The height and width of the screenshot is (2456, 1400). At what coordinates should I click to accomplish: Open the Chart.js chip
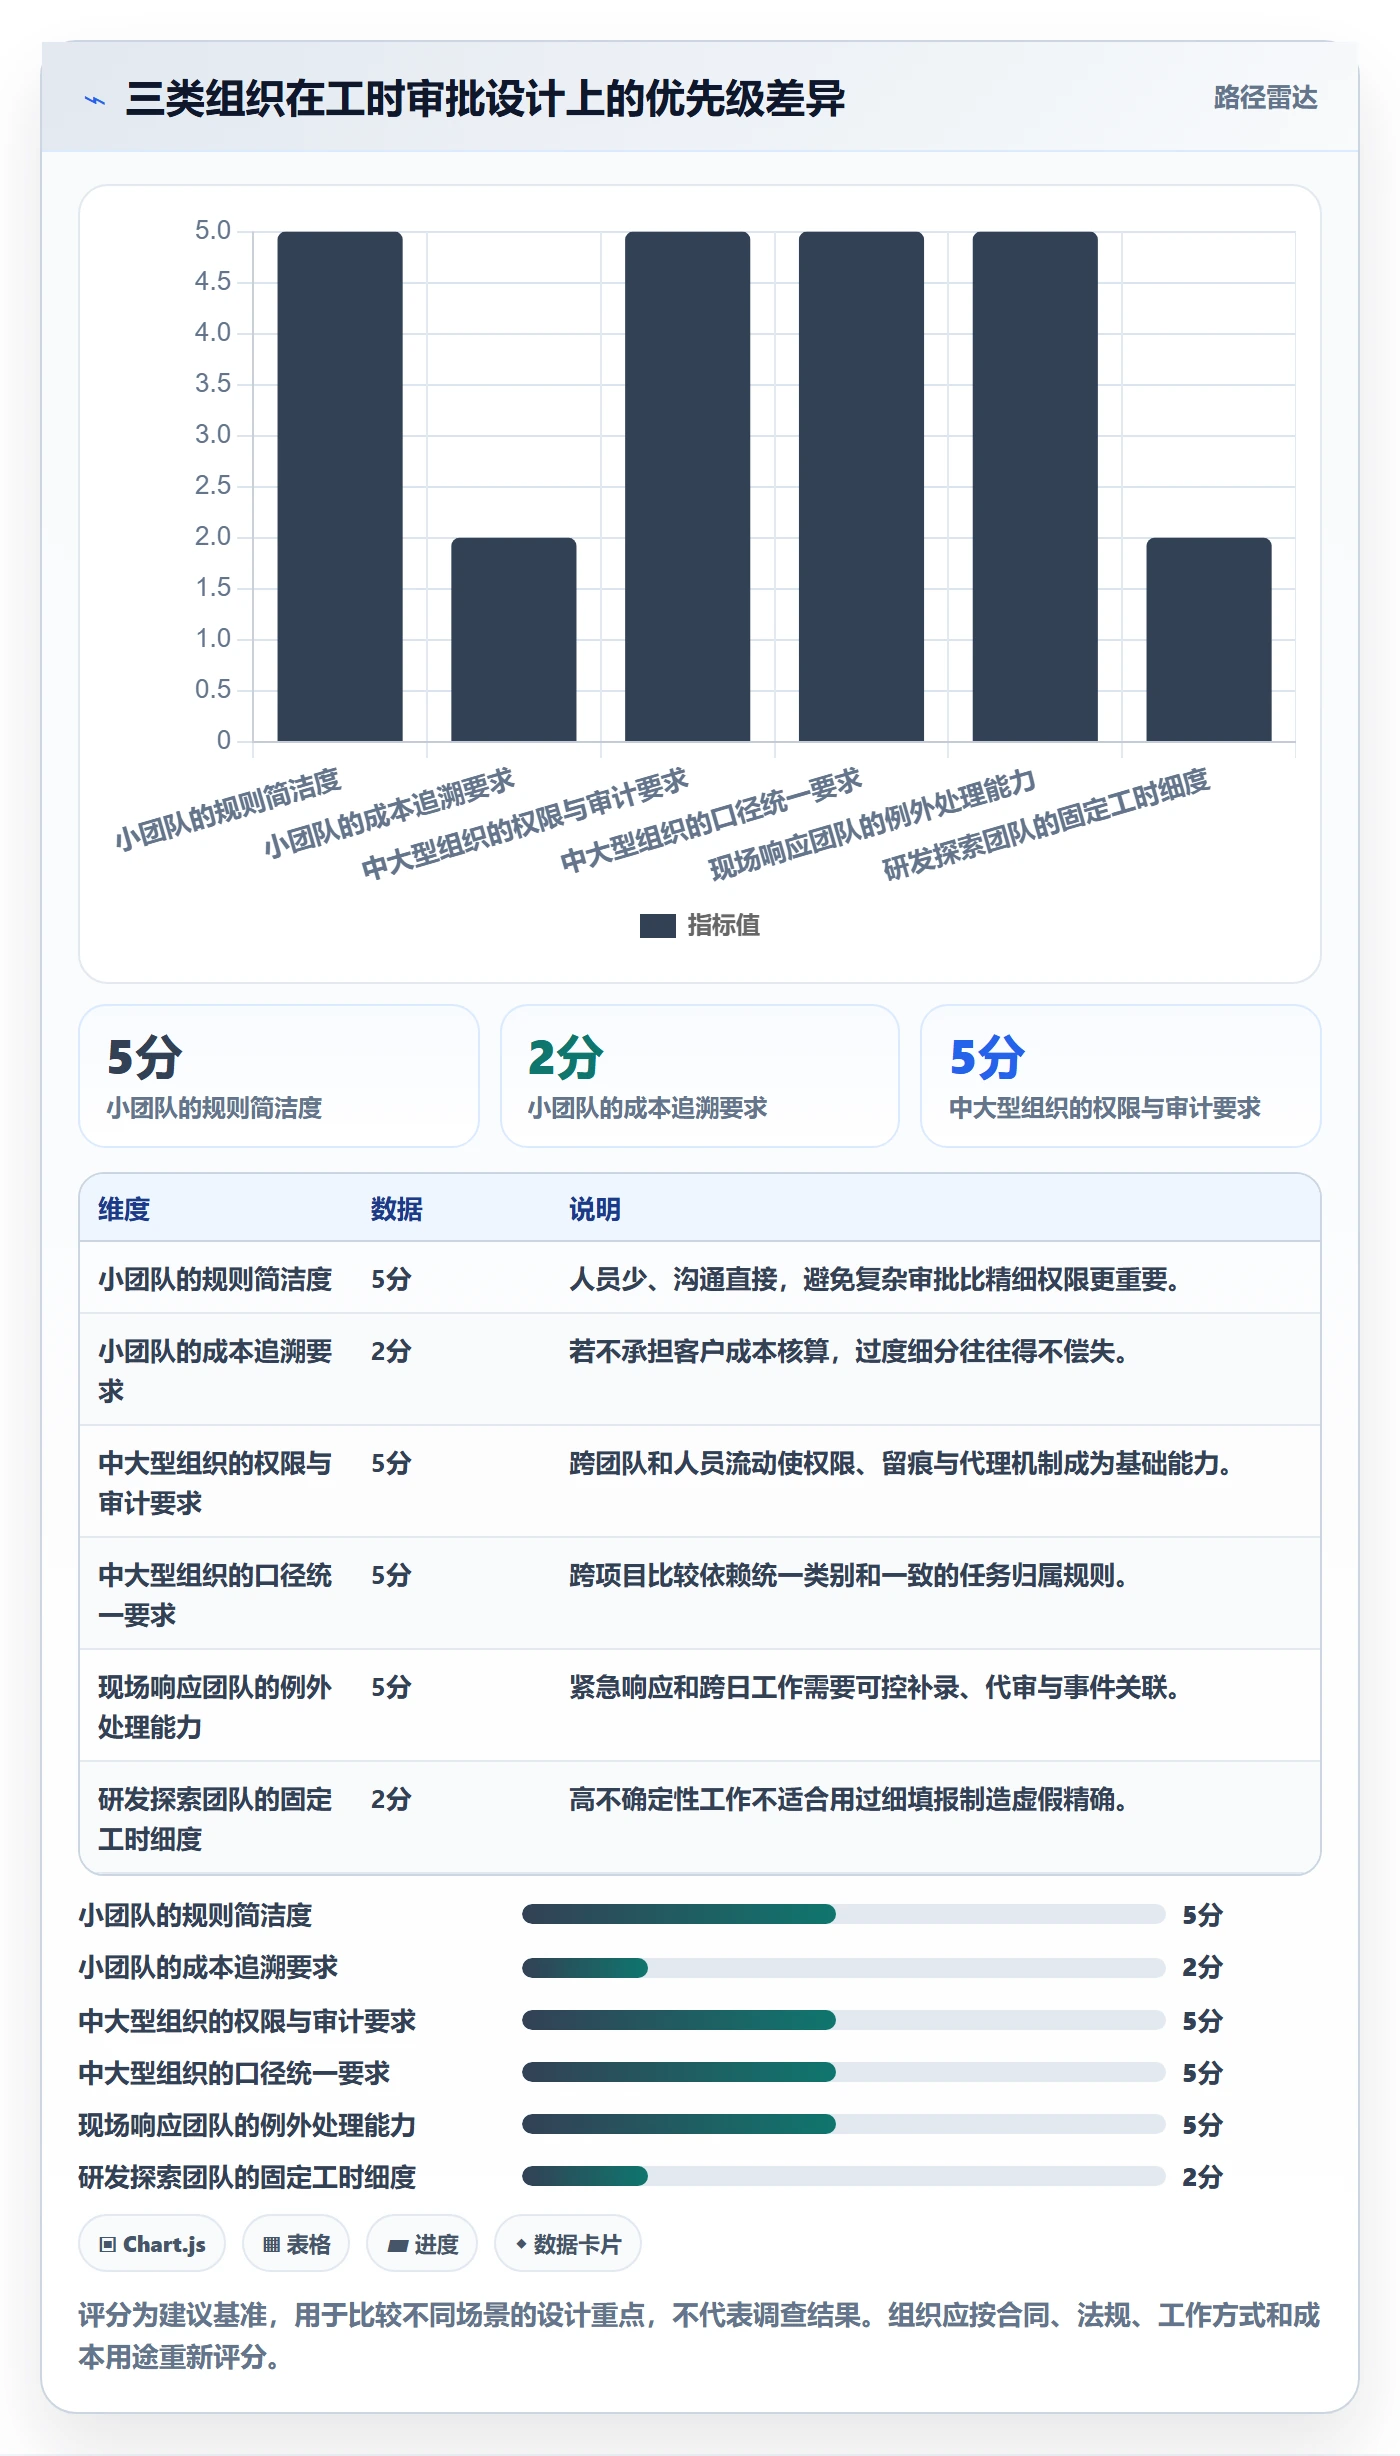pyautogui.click(x=152, y=2244)
